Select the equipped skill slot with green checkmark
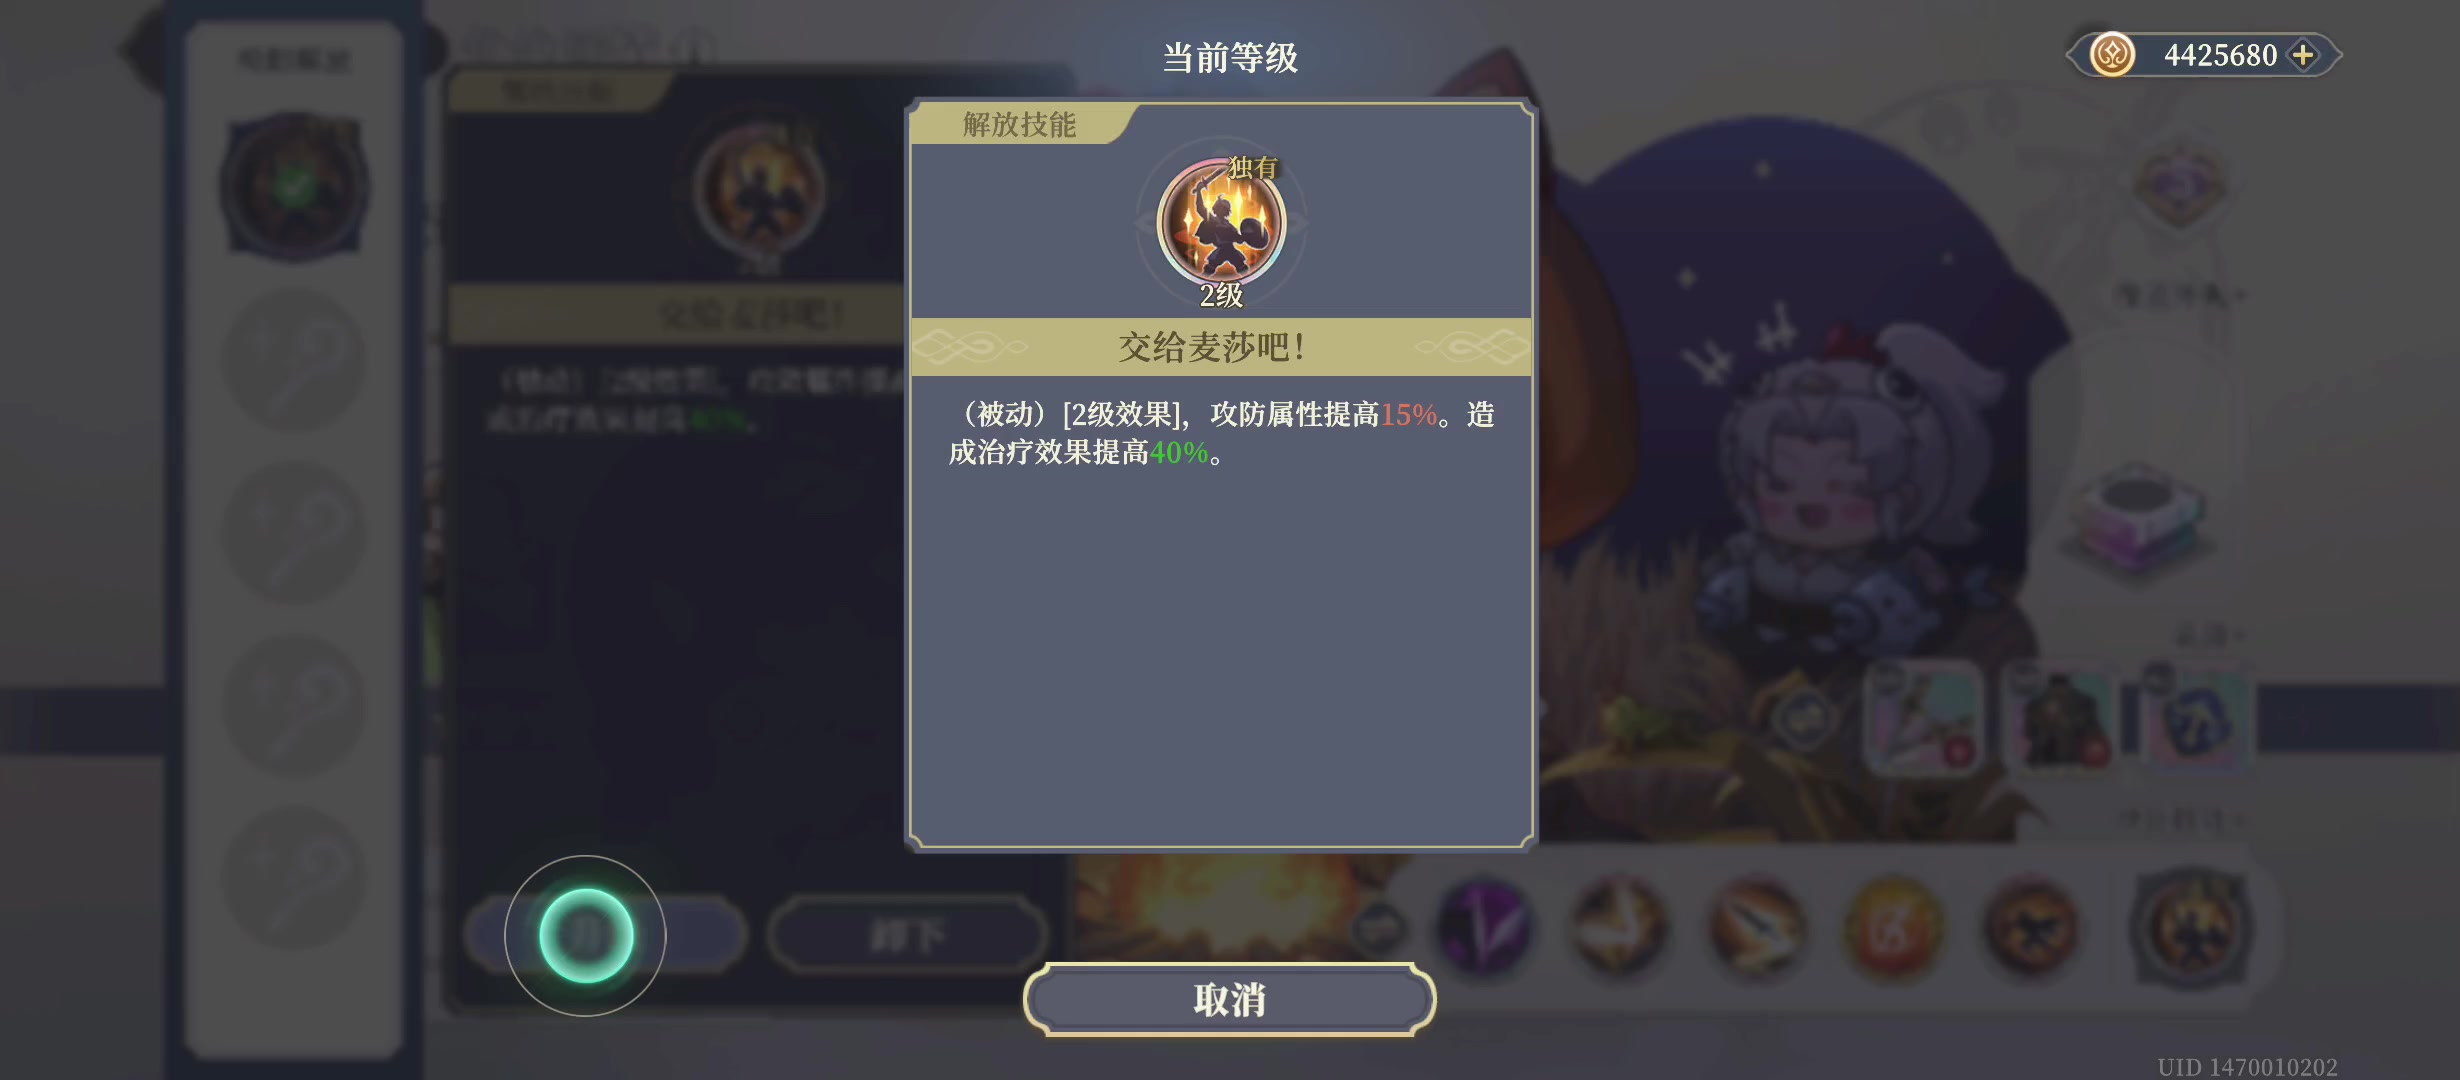The width and height of the screenshot is (2460, 1080). (x=295, y=187)
